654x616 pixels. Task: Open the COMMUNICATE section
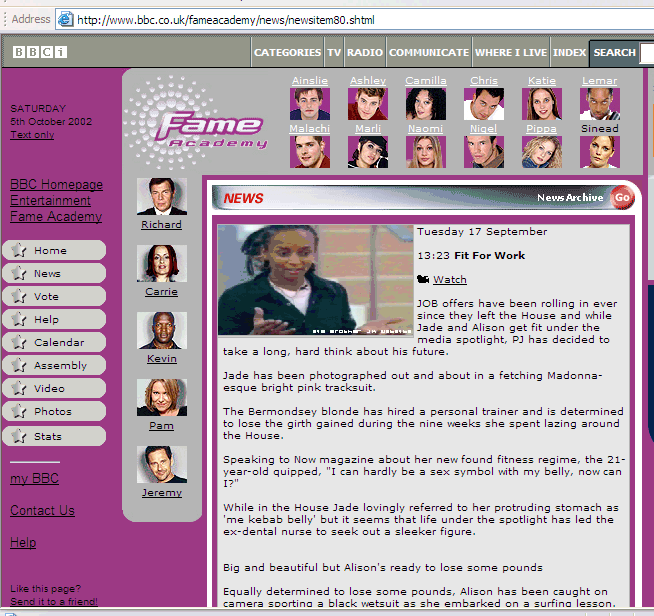click(429, 52)
